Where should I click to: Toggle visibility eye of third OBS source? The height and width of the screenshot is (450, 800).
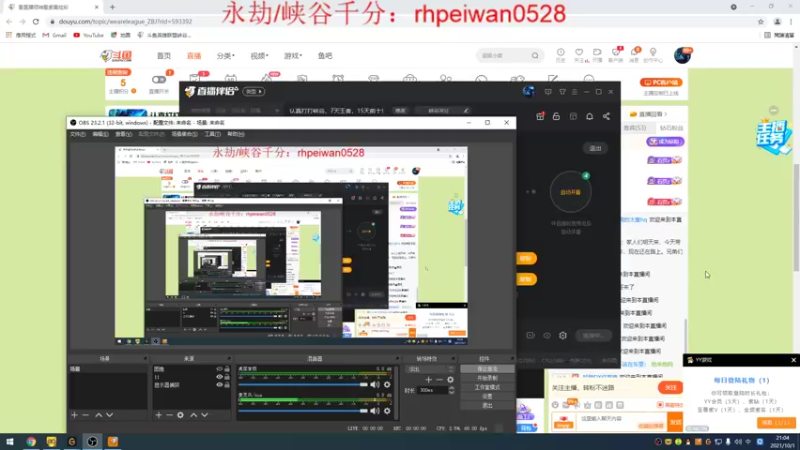[220, 385]
